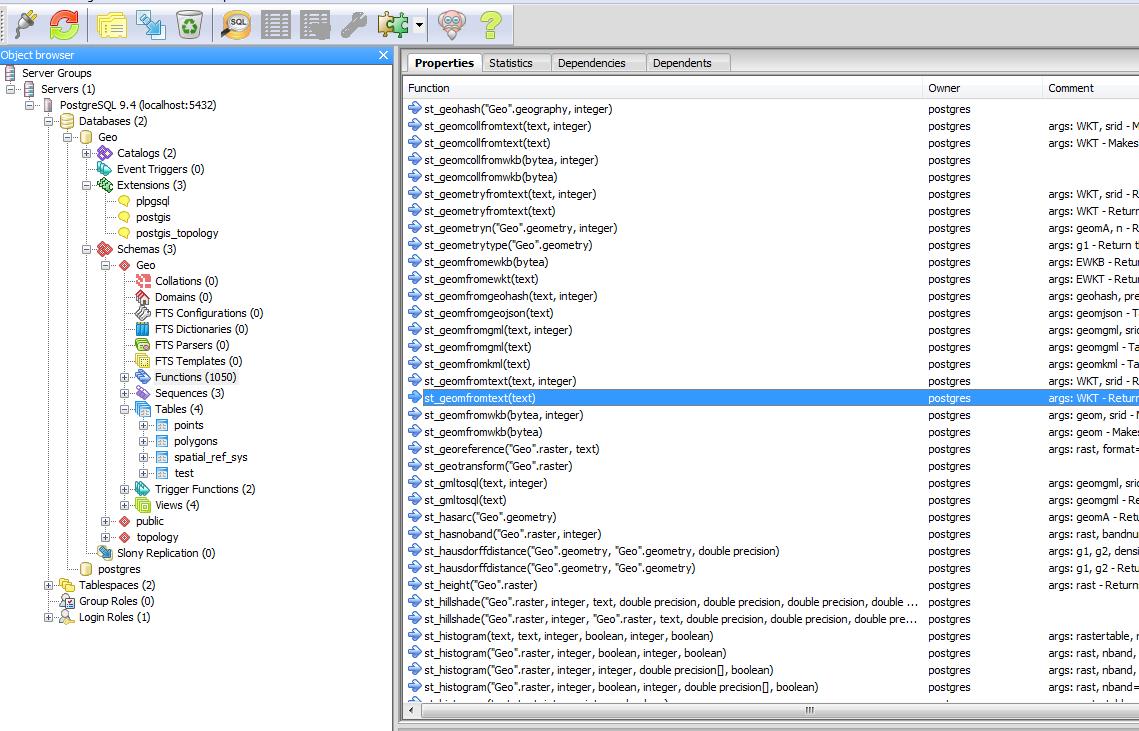Click the Add server connection plug icon

(x=24, y=24)
